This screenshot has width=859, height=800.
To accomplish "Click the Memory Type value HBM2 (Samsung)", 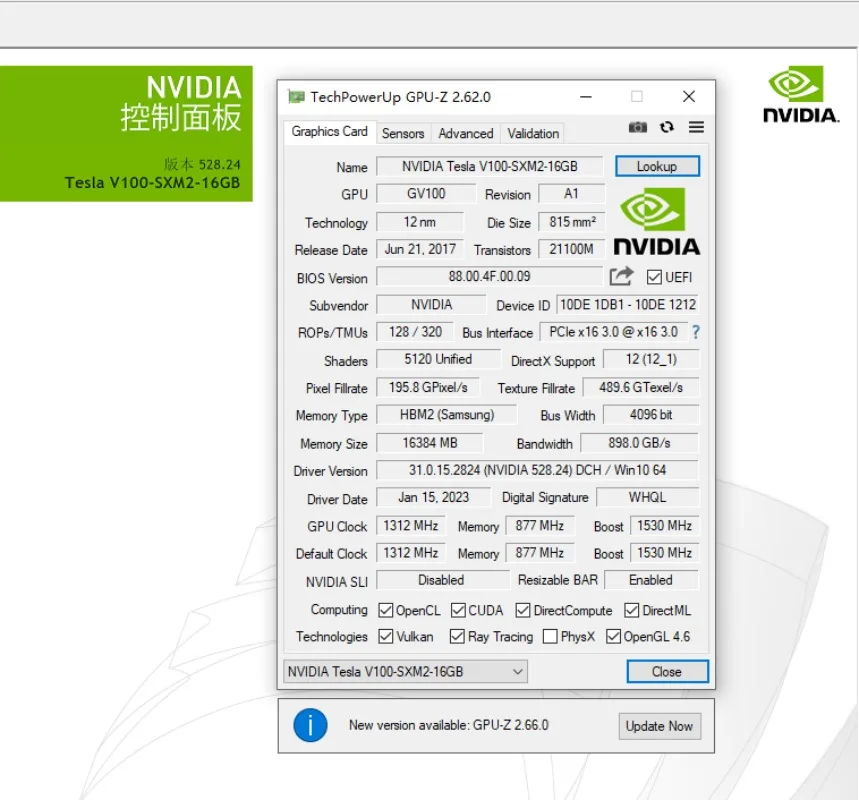I will click(x=446, y=415).
